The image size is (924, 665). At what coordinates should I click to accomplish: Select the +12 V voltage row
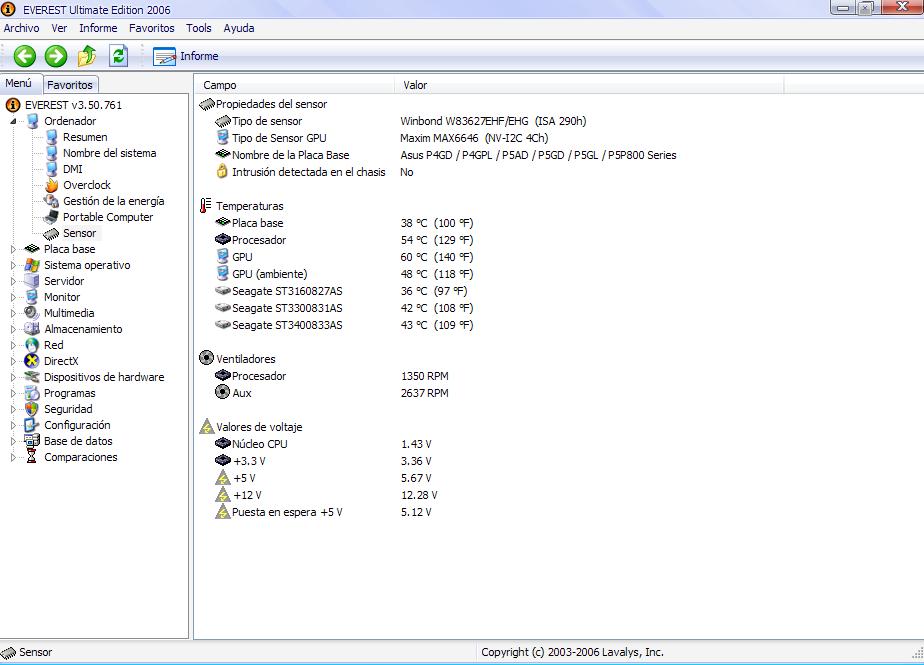point(326,495)
